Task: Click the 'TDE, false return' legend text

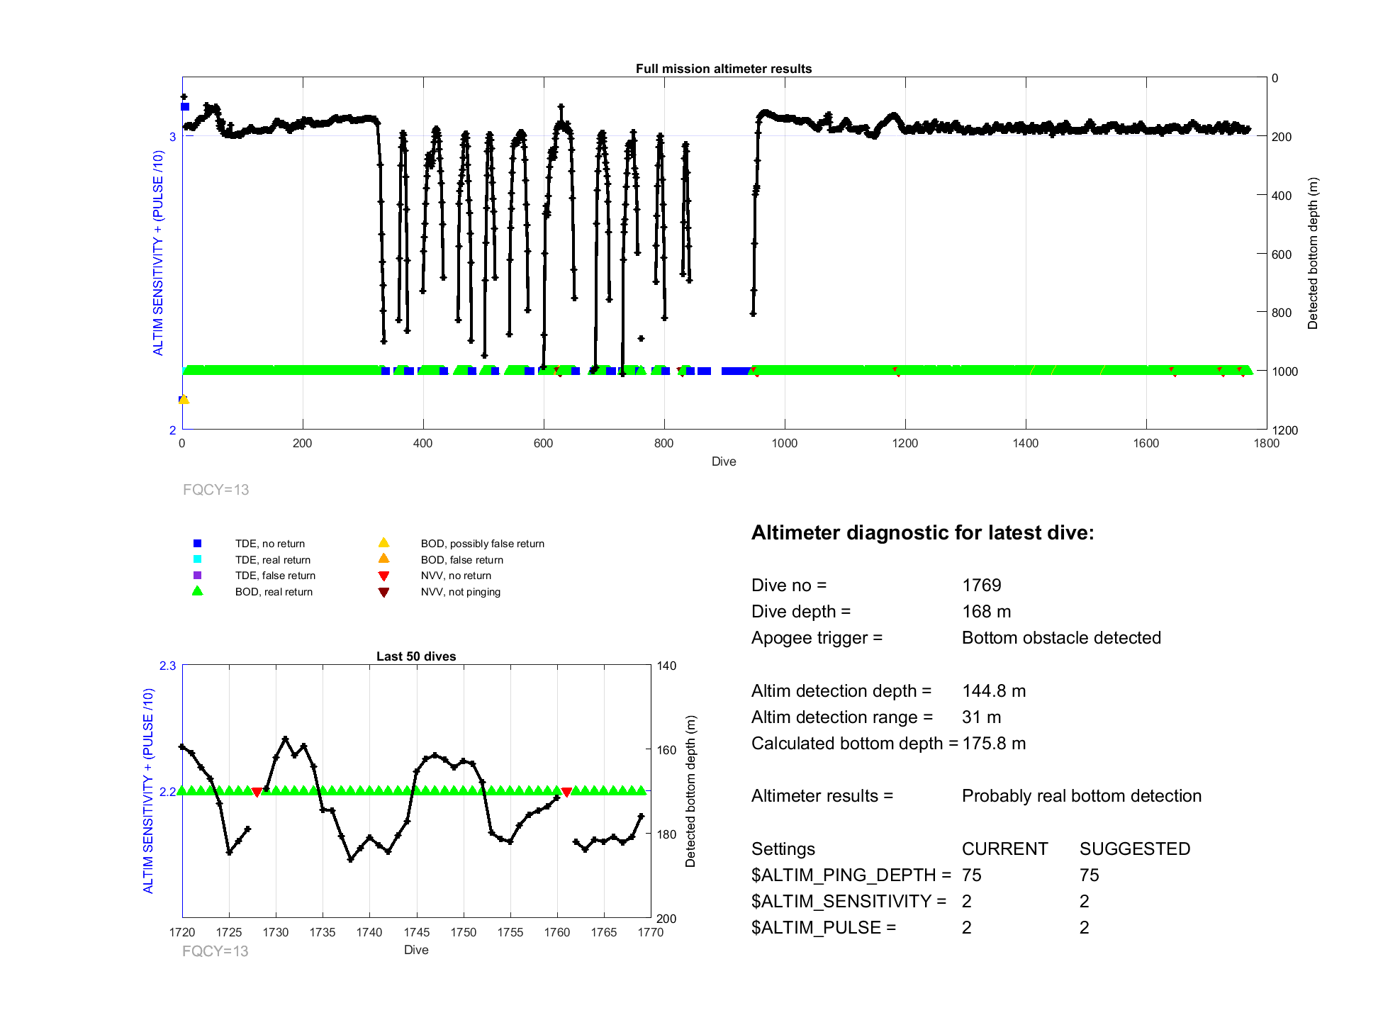Action: [x=275, y=576]
